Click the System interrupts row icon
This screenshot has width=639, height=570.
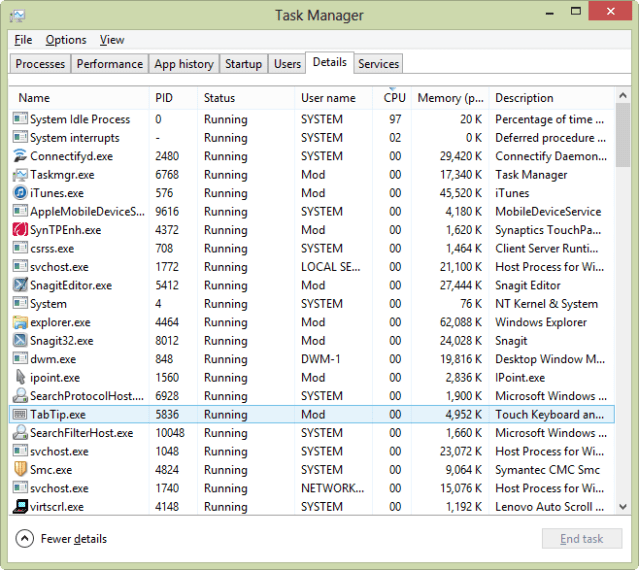[20, 138]
